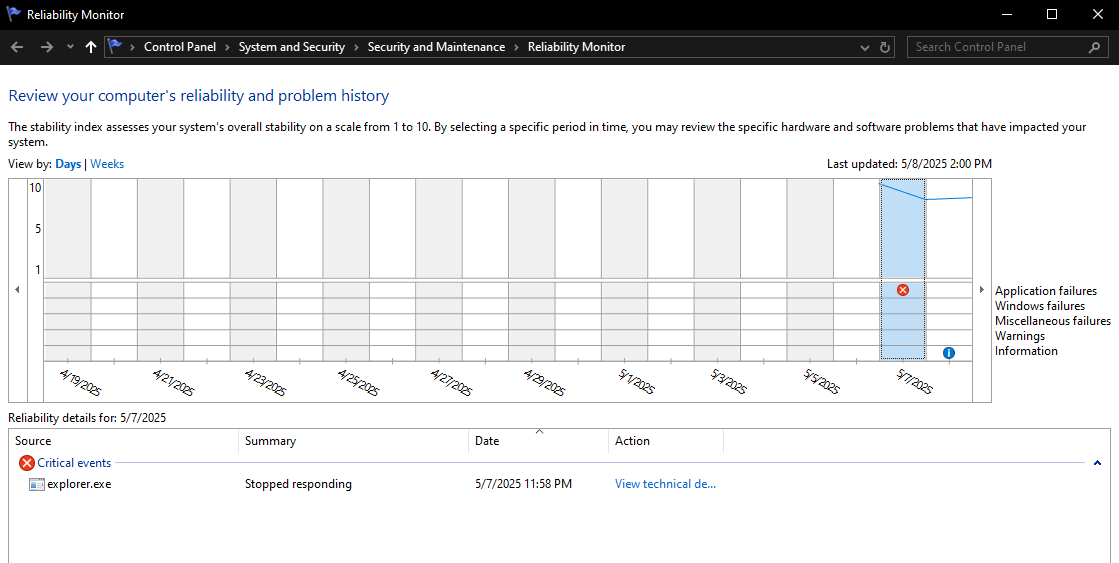The image size is (1119, 563).
Task: Expand the address bar history dropdown
Action: [x=864, y=48]
